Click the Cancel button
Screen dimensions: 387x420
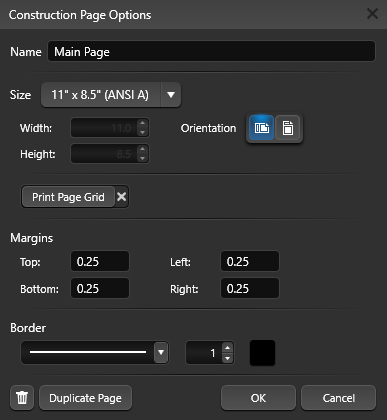[339, 398]
